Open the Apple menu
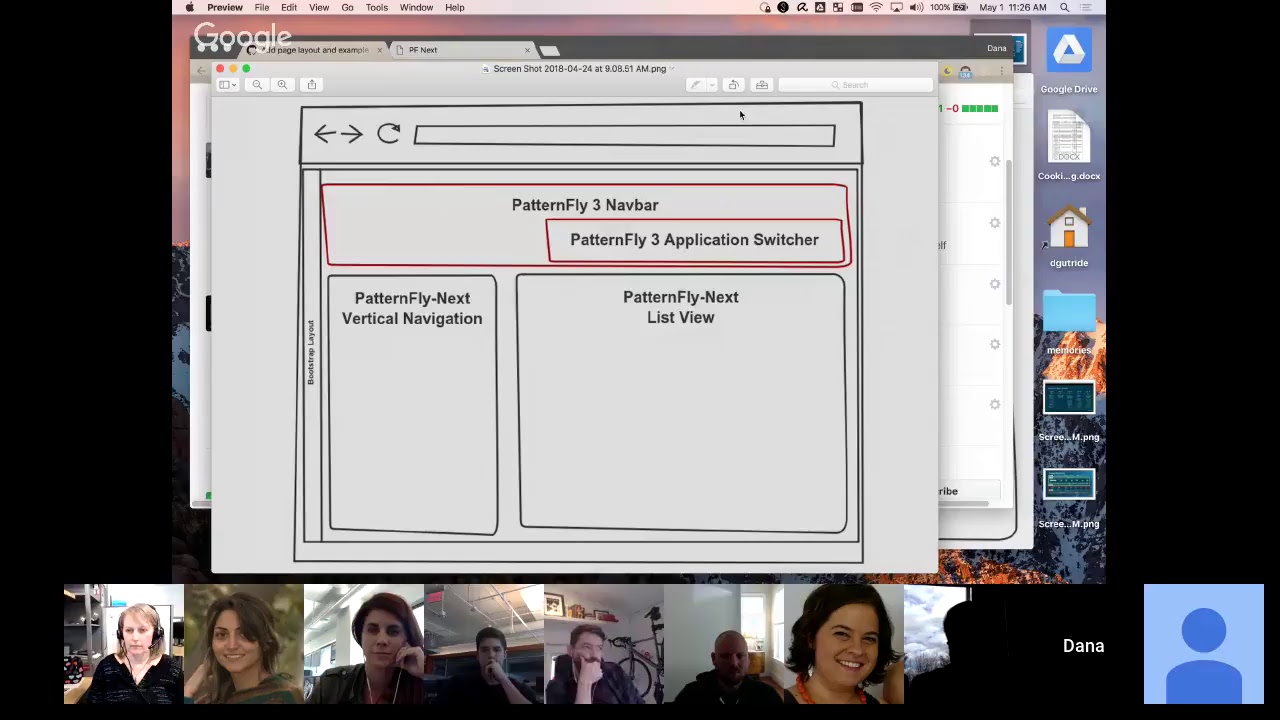Screen dimensions: 1280x720 tap(189, 7)
